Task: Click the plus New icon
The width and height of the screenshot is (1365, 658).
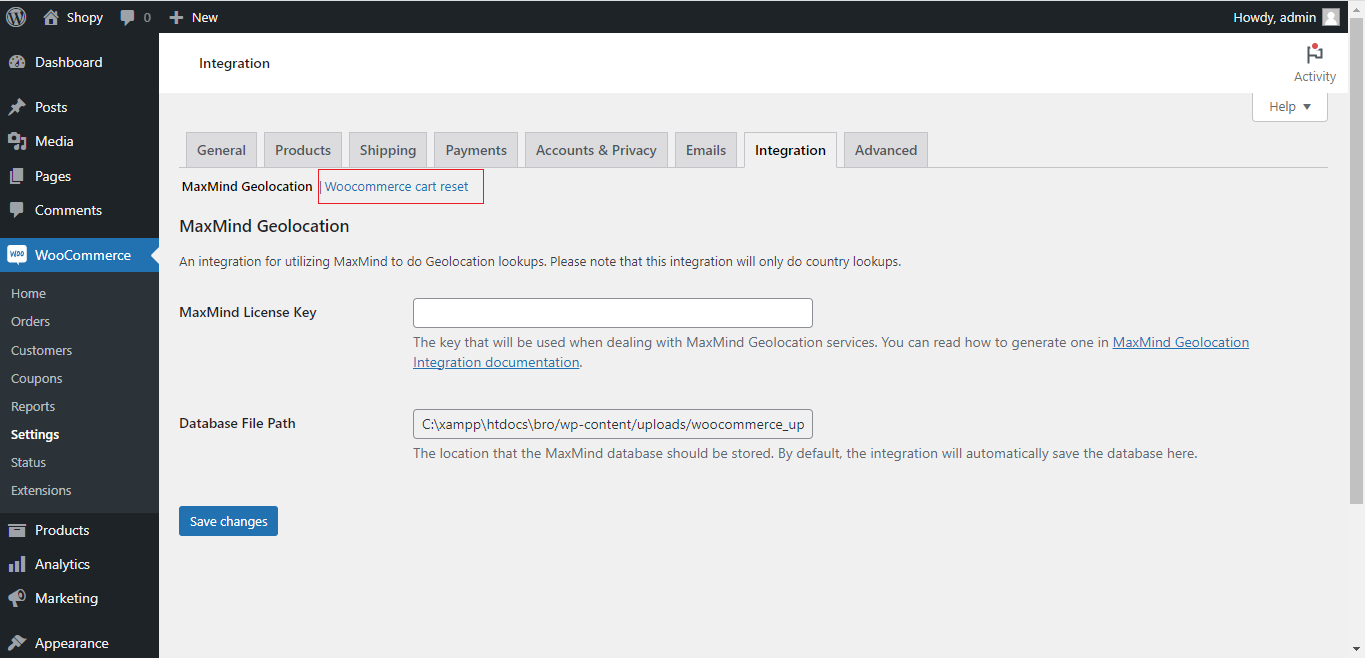Action: pyautogui.click(x=176, y=17)
